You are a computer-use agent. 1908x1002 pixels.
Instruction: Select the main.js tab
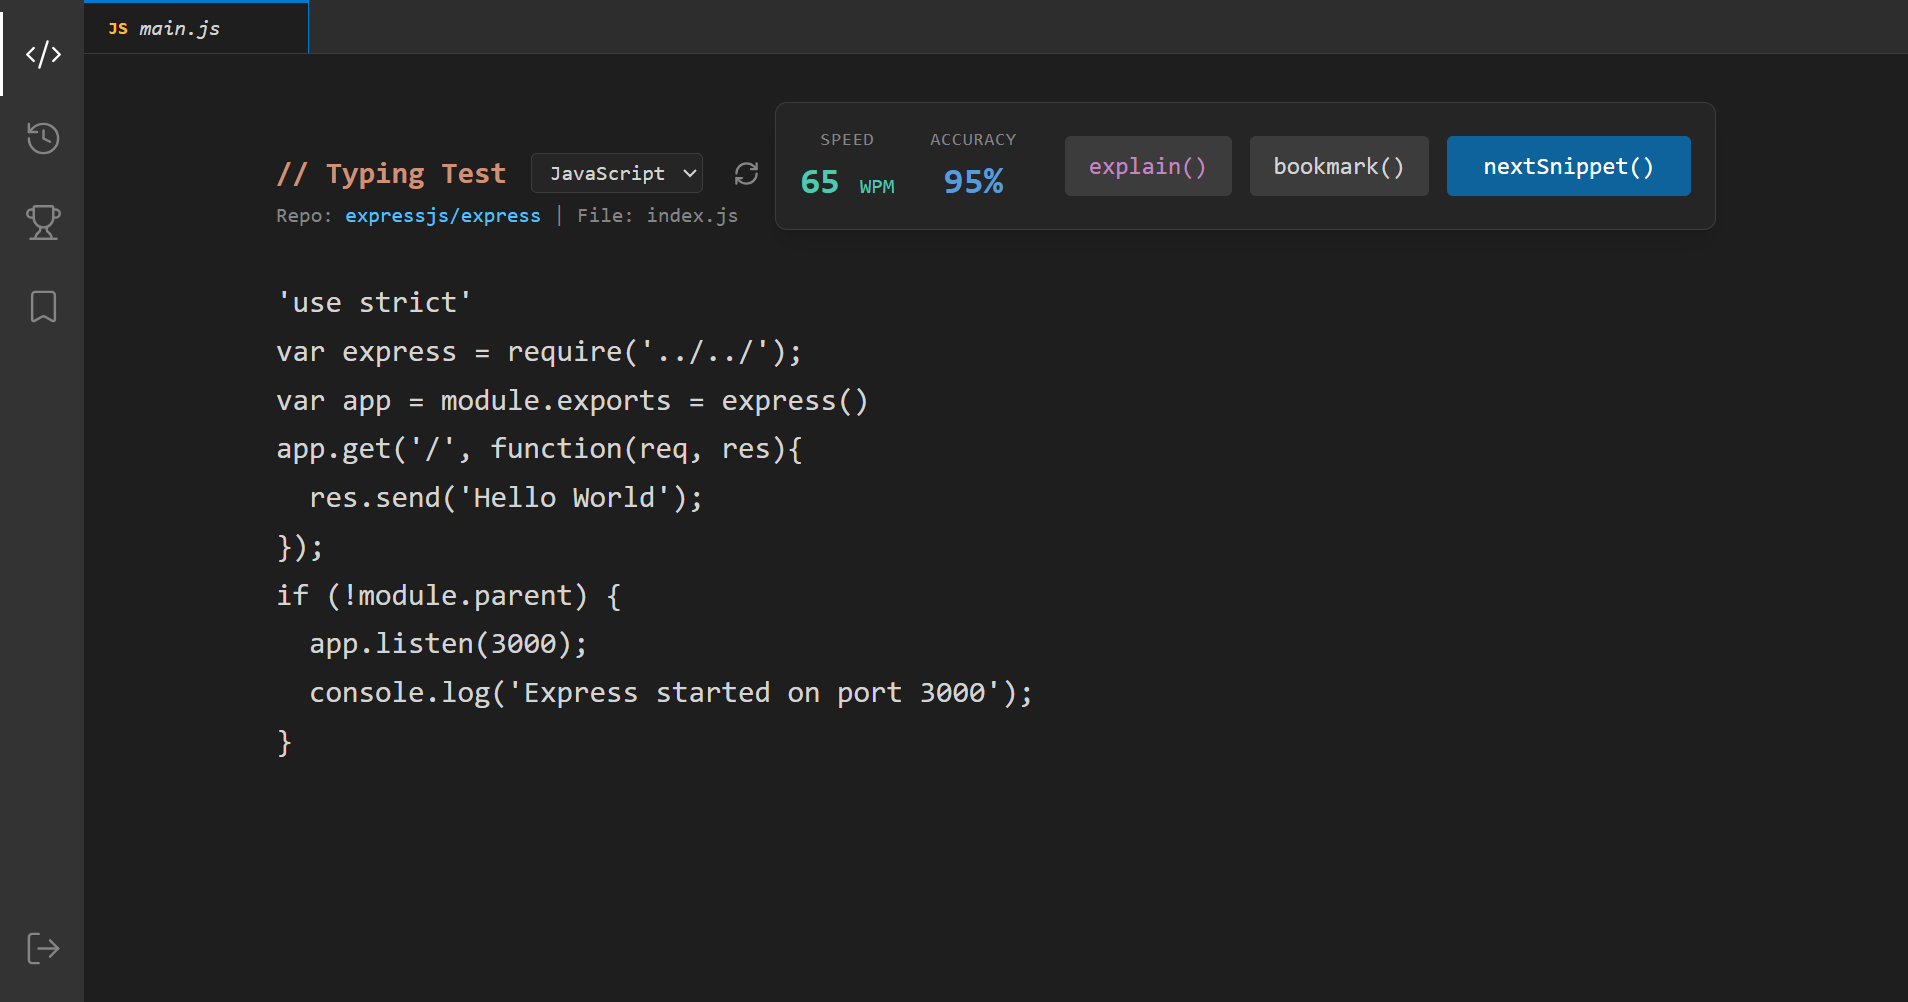click(x=196, y=28)
